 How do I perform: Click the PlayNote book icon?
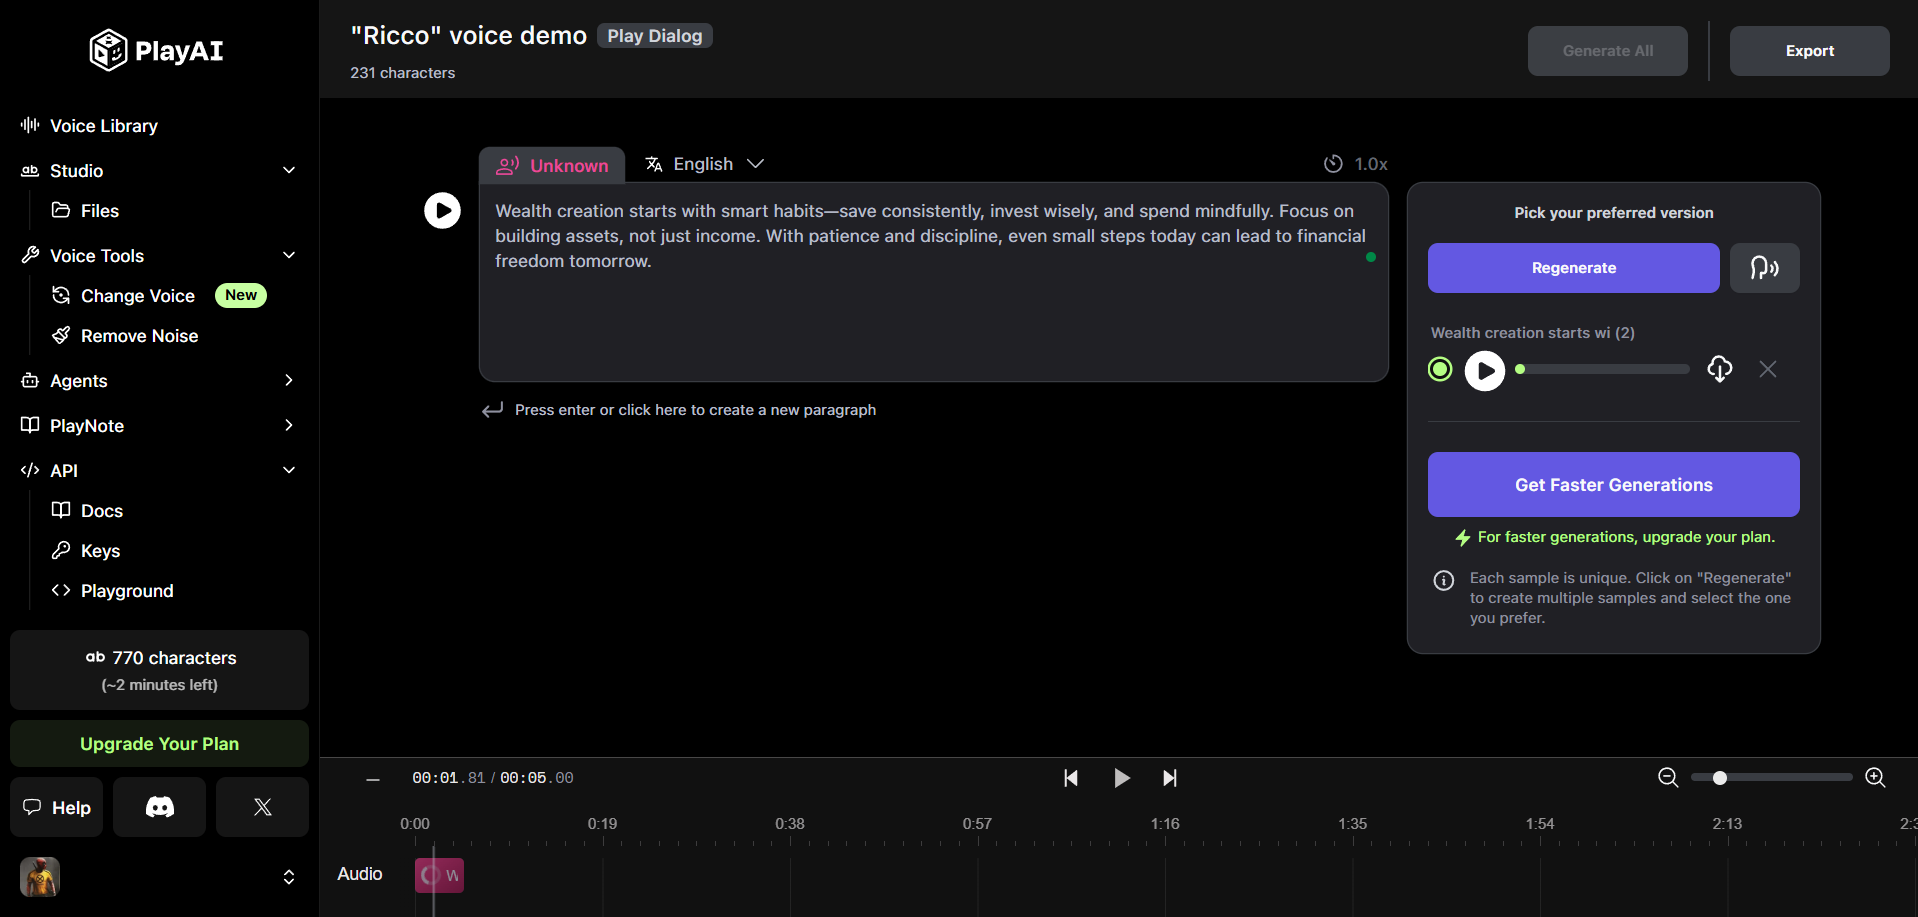click(x=30, y=425)
